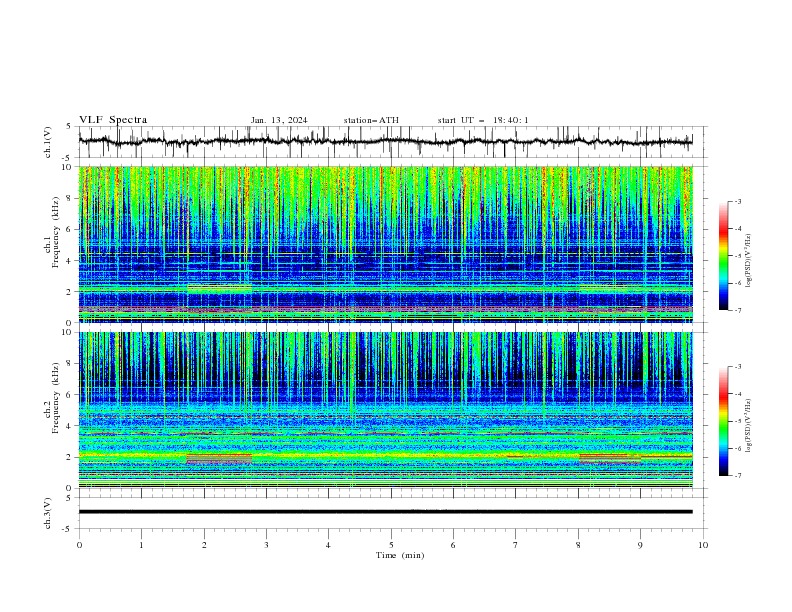Click the ch.1 voltage waveform trace
The height and width of the screenshot is (612, 792).
pos(385,141)
